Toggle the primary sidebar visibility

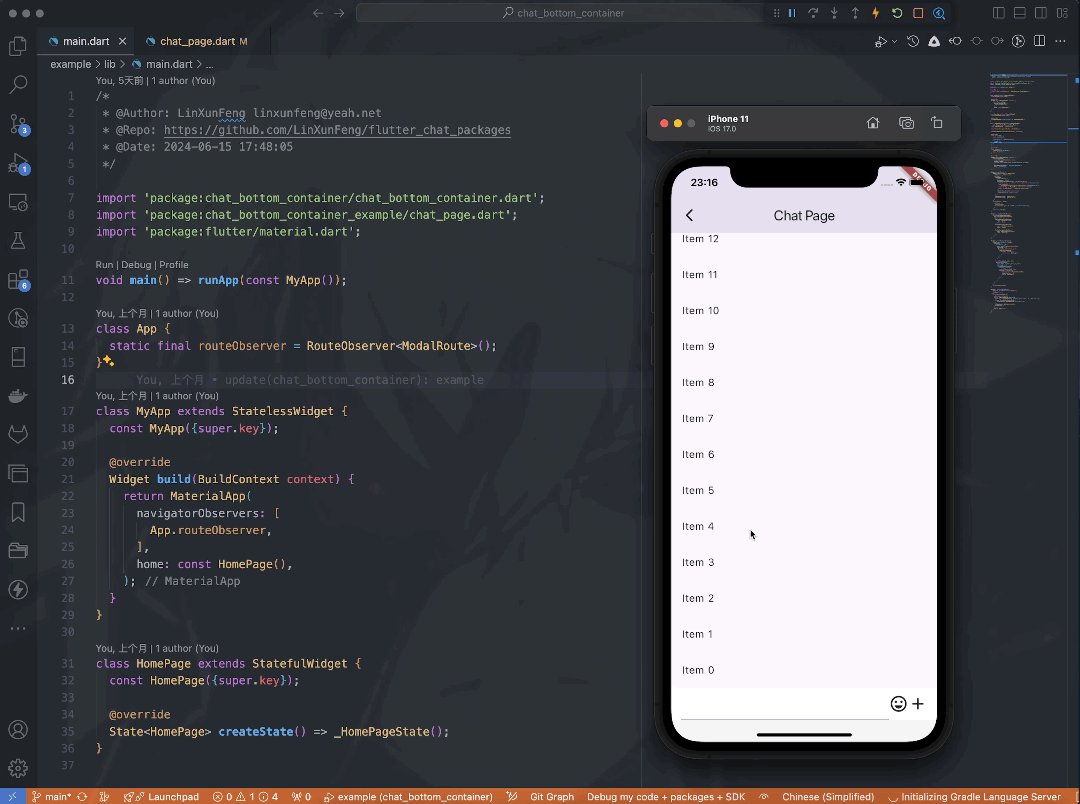[999, 12]
